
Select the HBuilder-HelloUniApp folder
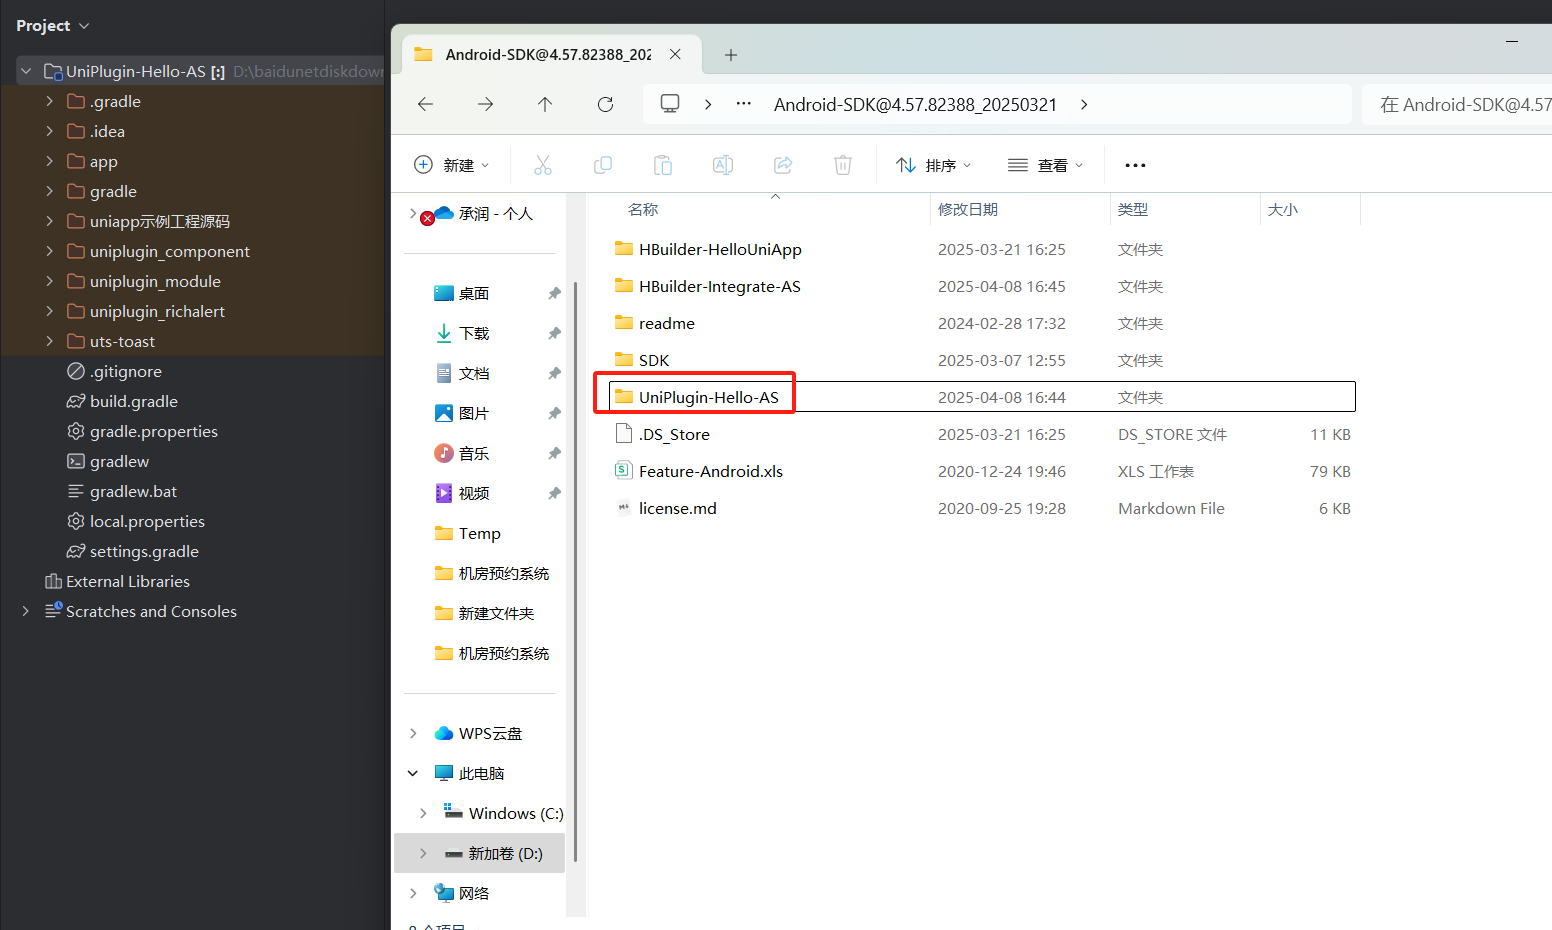click(982, 249)
